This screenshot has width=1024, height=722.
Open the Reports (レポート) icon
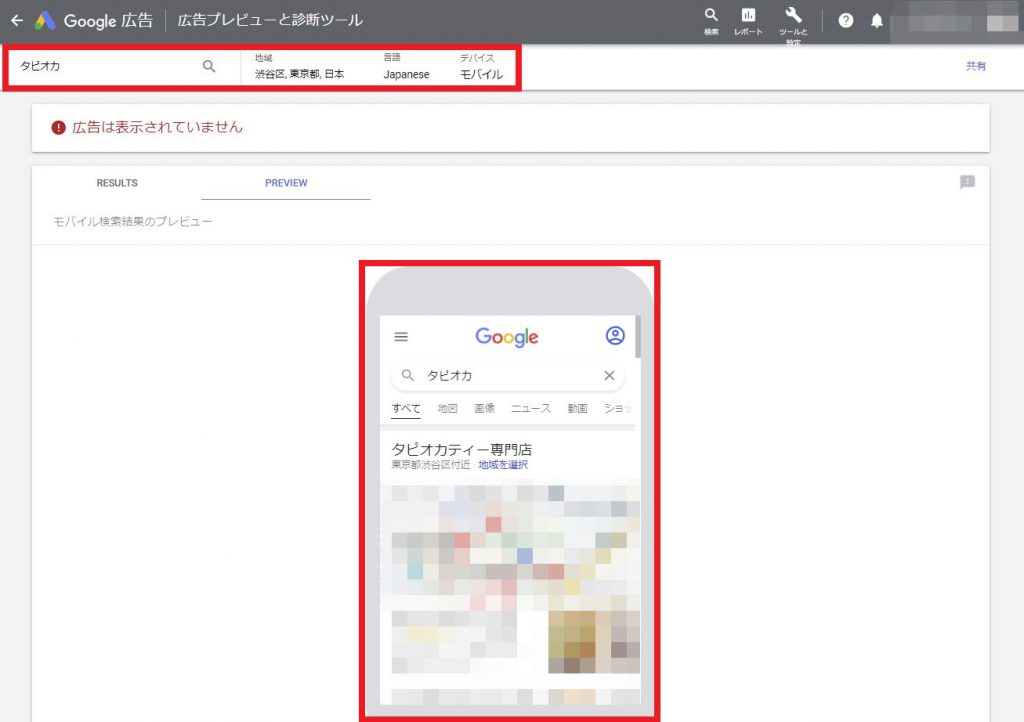[748, 21]
